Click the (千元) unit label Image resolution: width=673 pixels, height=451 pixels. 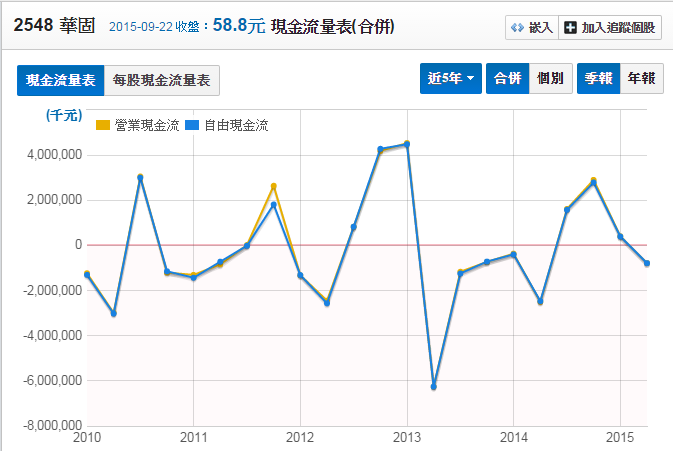click(64, 115)
